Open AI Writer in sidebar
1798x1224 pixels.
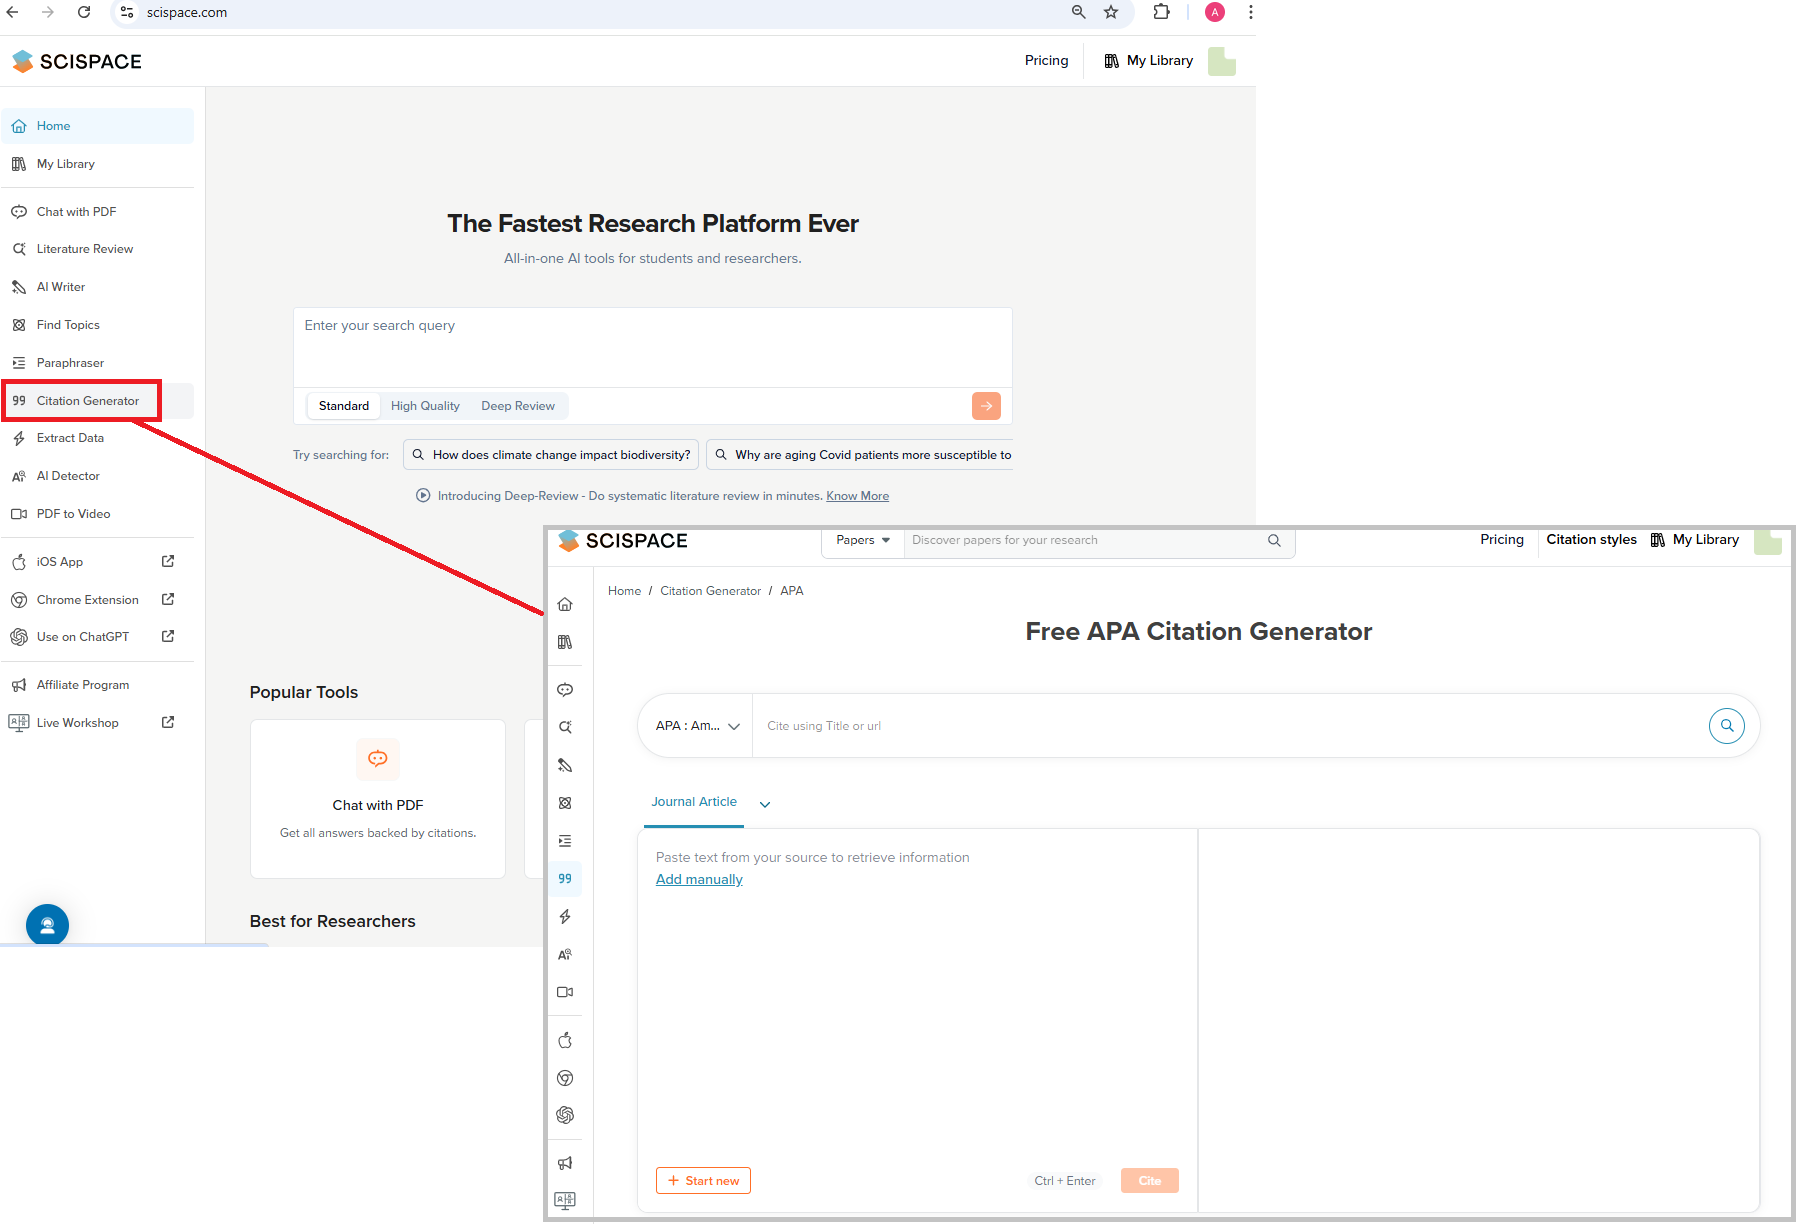point(98,287)
